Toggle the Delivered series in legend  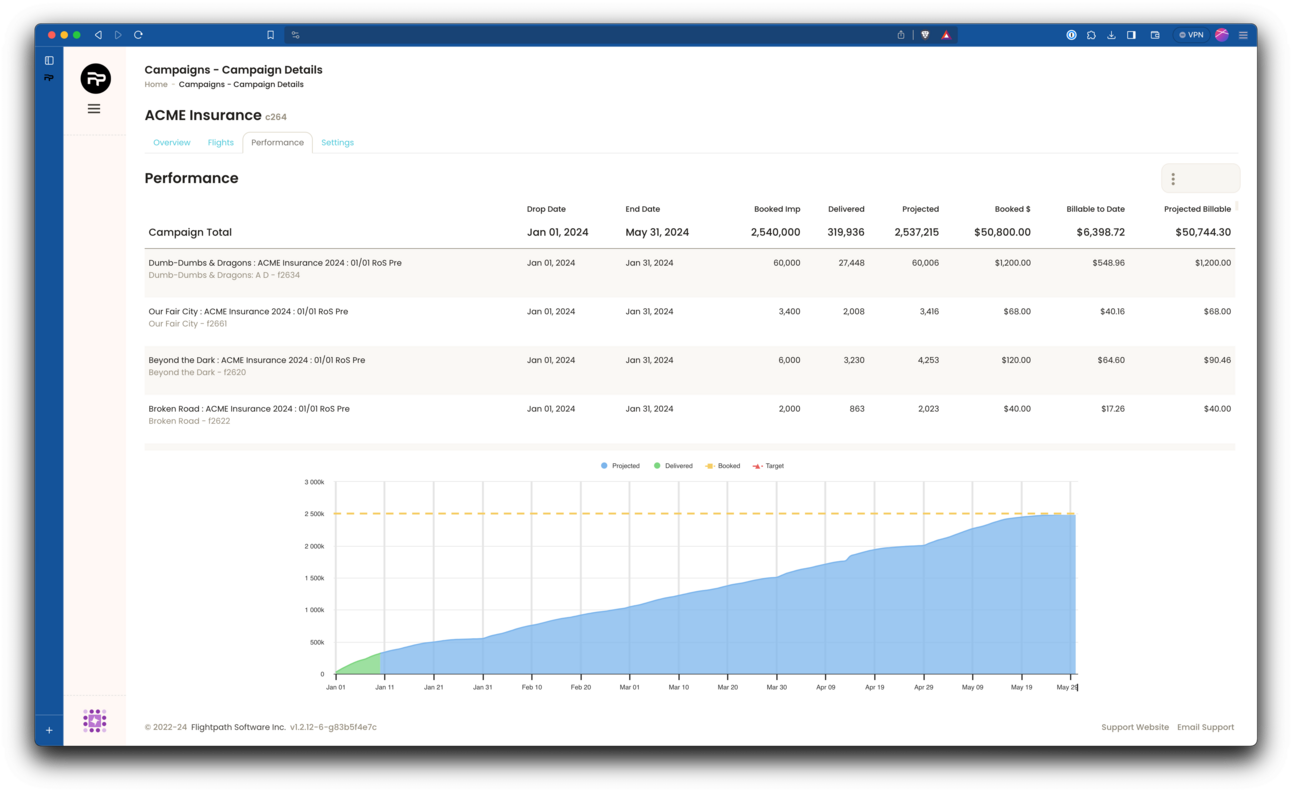(x=673, y=466)
